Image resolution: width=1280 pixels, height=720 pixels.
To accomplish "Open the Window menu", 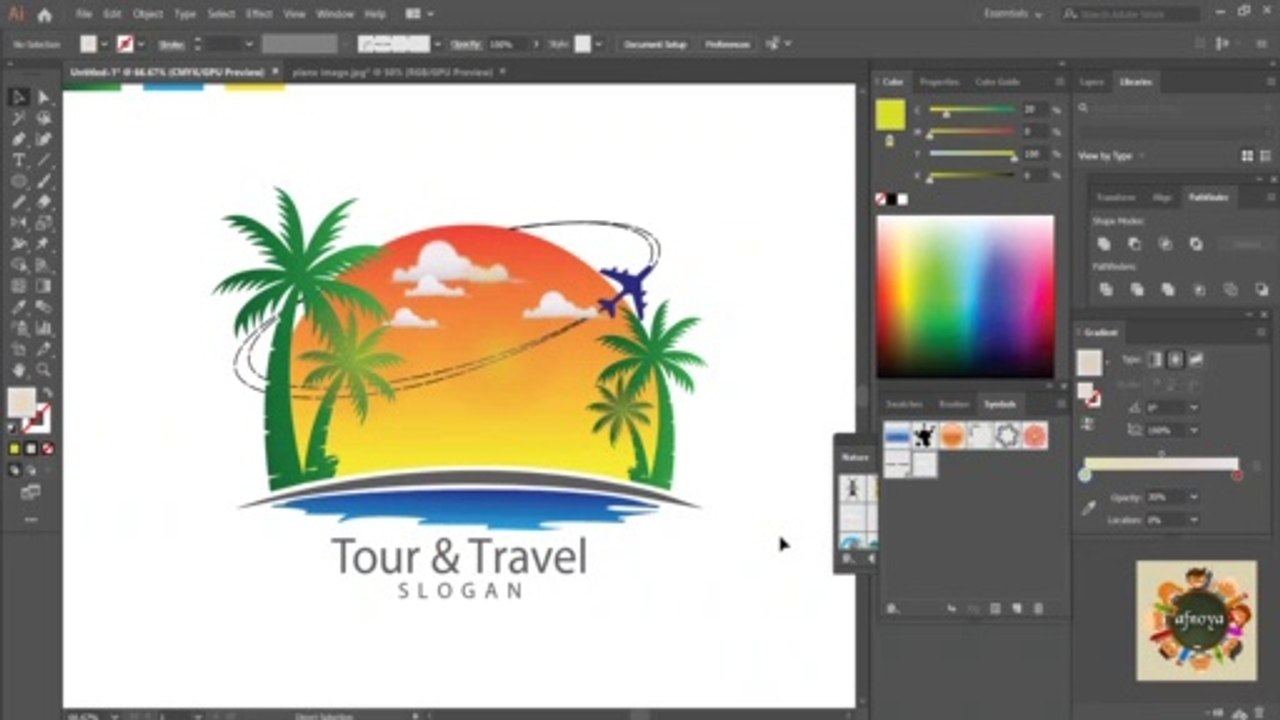I will [x=335, y=14].
